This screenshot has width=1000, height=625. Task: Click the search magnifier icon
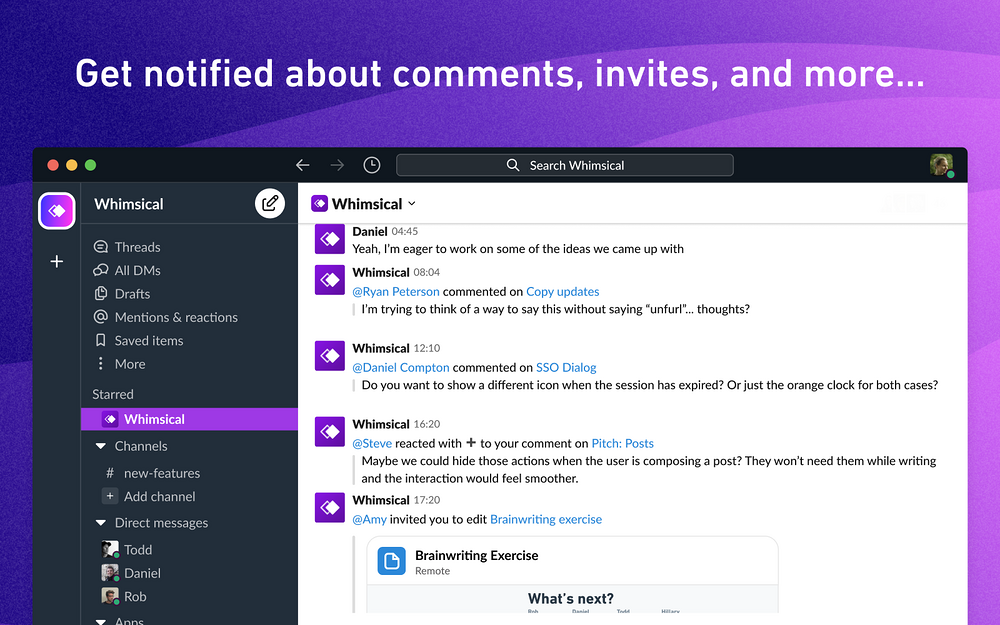pos(513,165)
